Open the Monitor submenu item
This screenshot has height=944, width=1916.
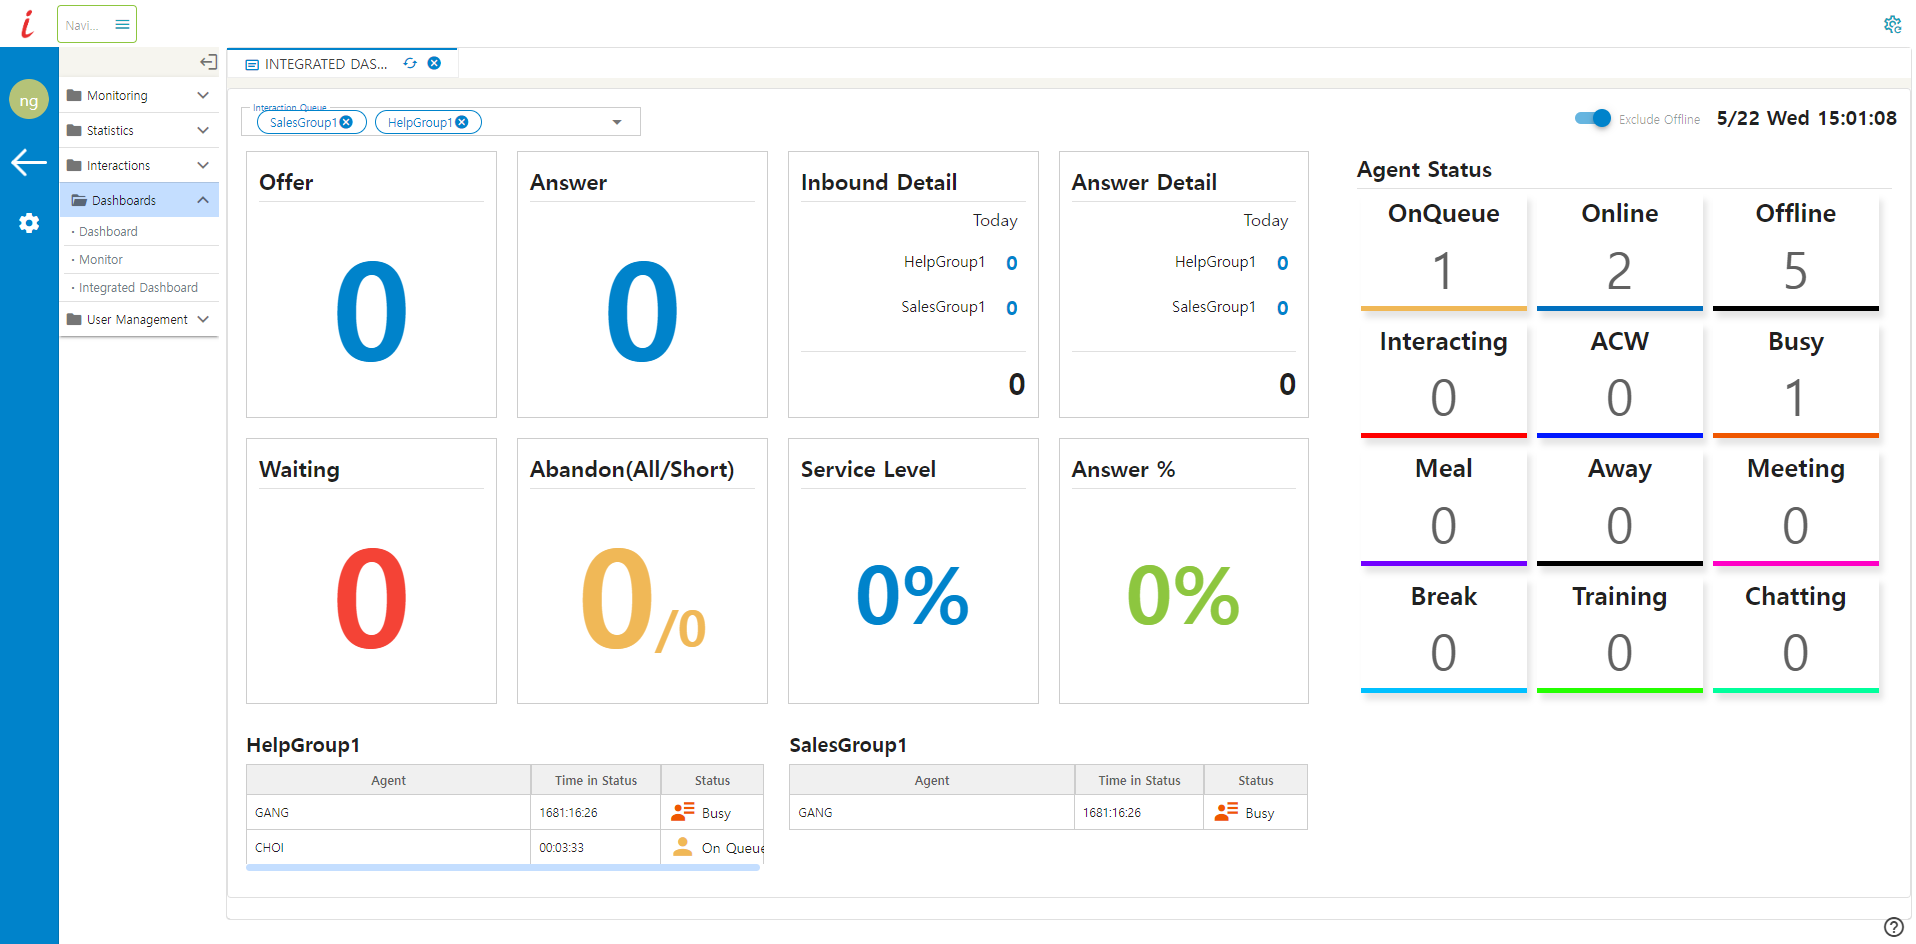point(101,259)
